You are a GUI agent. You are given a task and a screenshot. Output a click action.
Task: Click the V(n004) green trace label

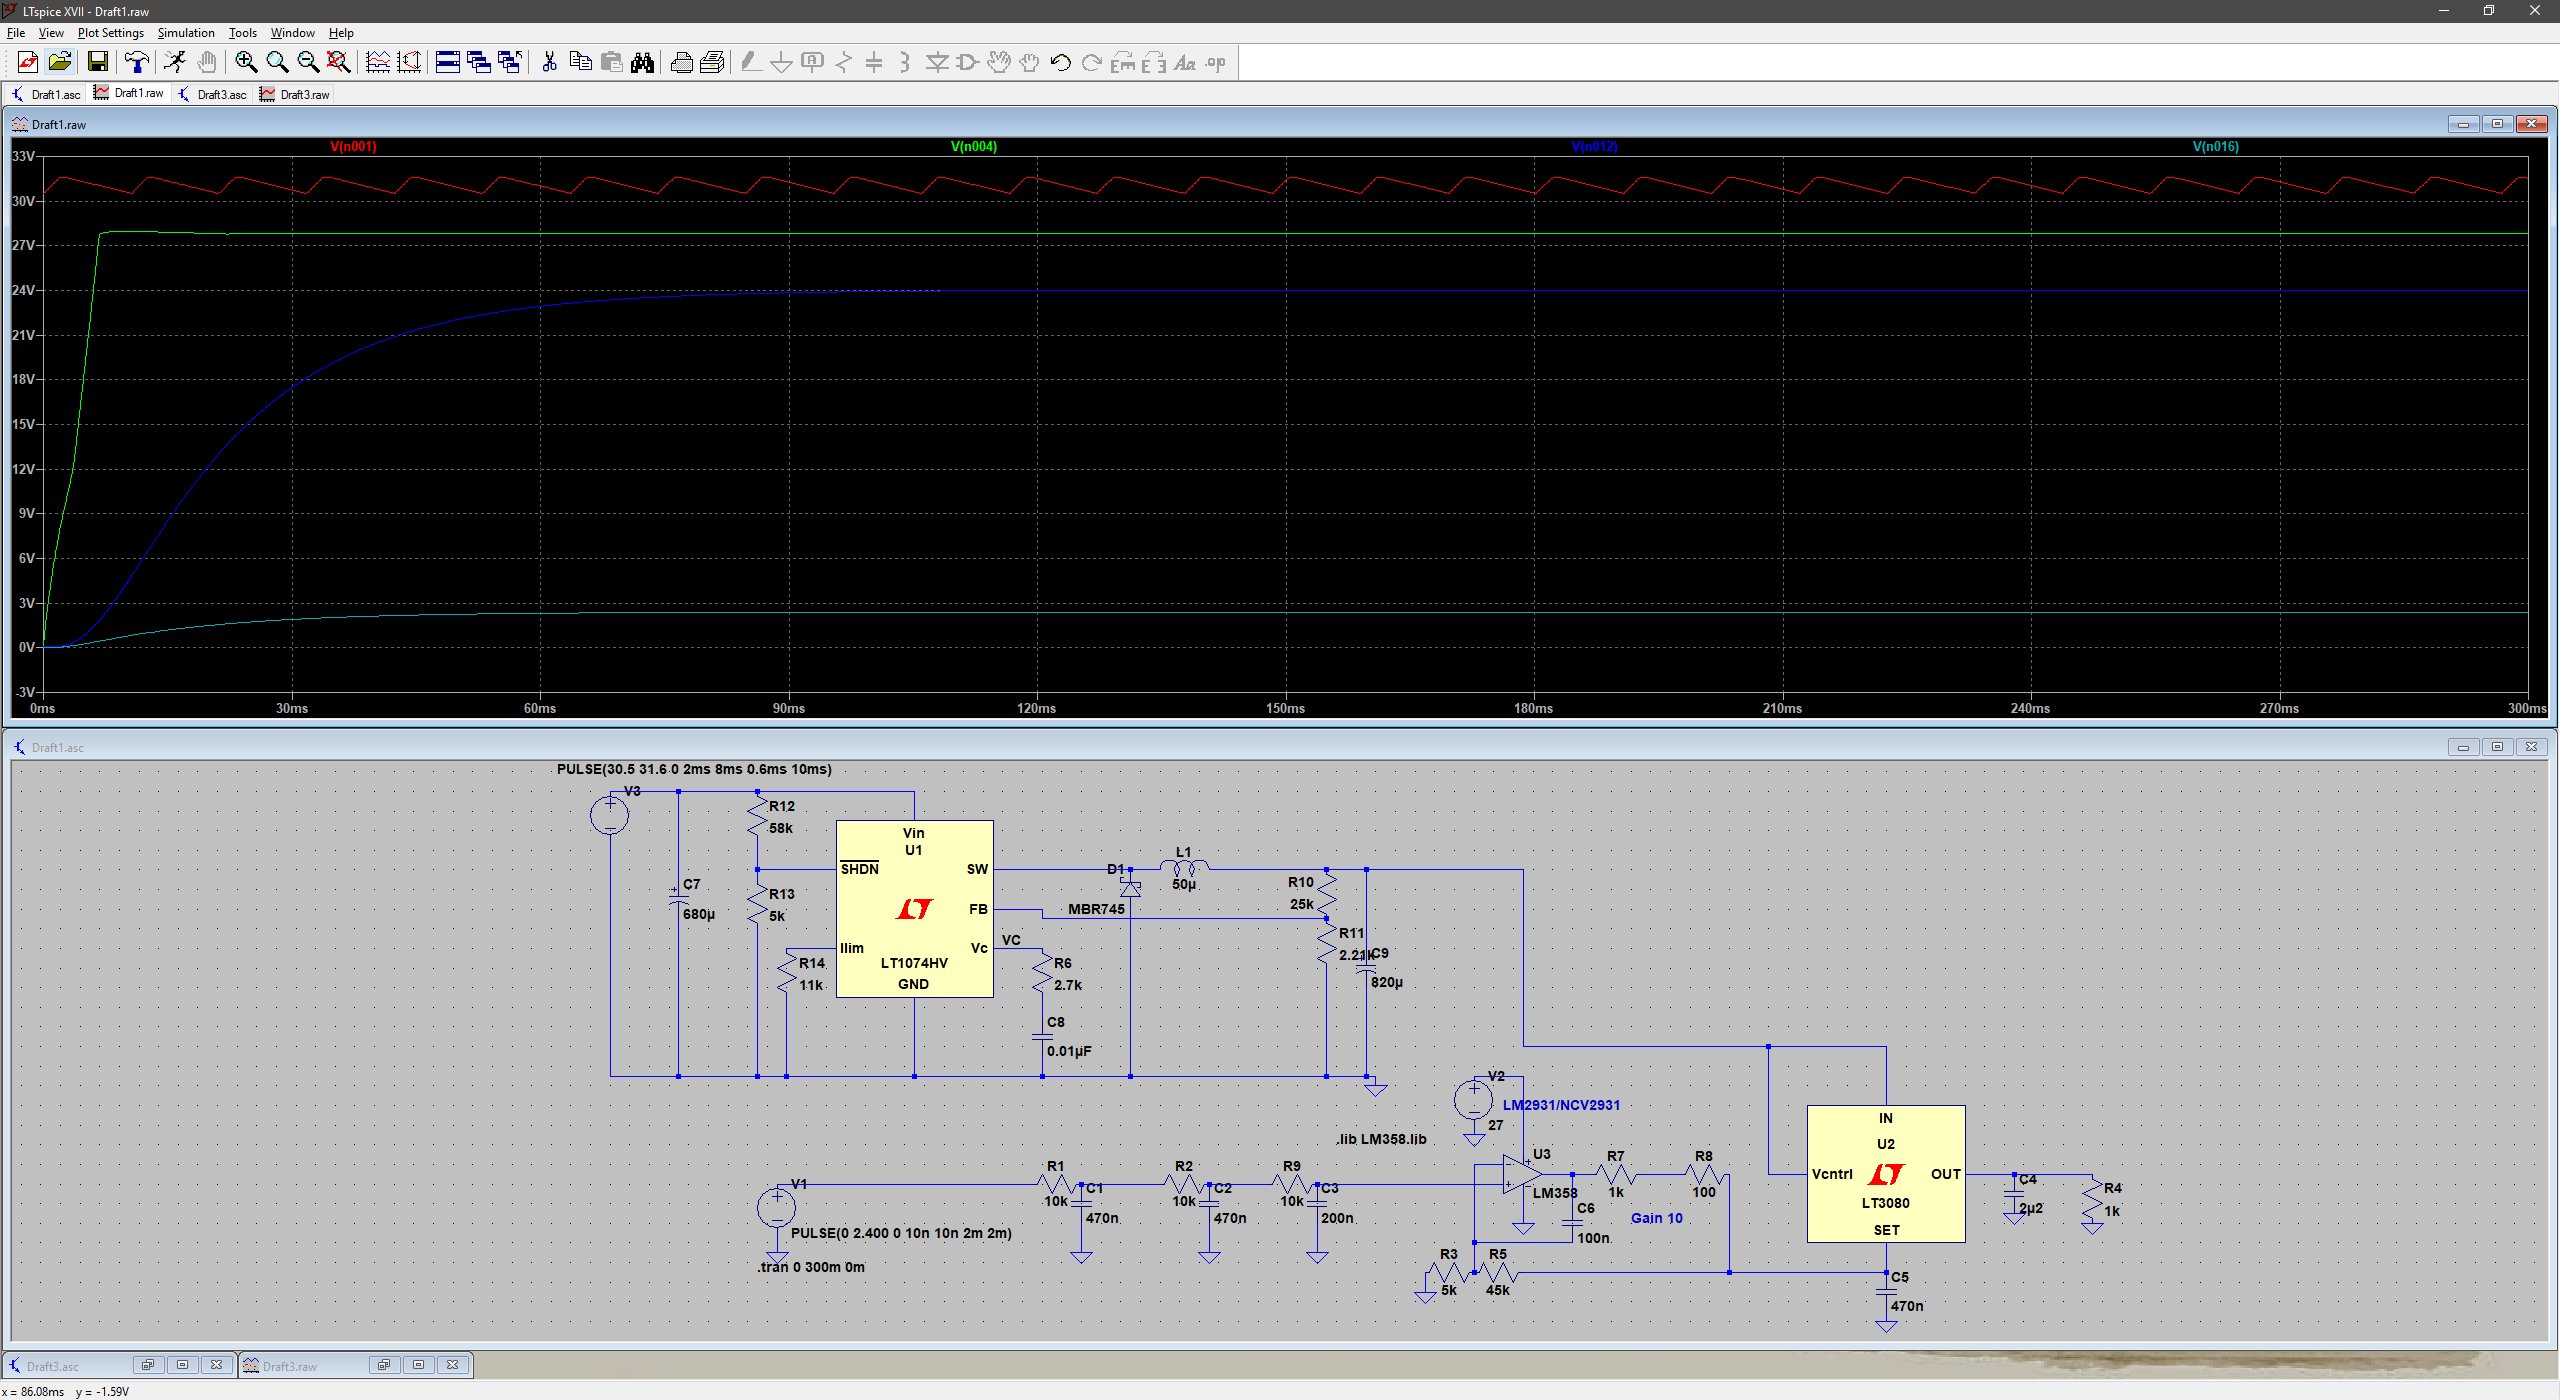[974, 146]
